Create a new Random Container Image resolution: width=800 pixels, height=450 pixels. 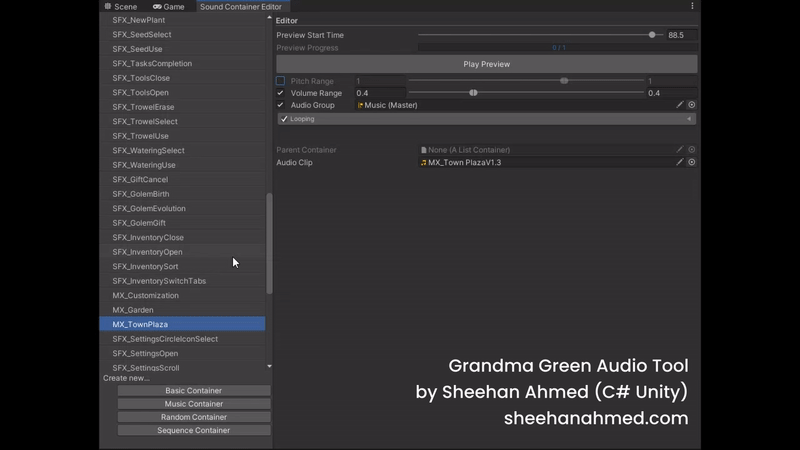point(194,417)
